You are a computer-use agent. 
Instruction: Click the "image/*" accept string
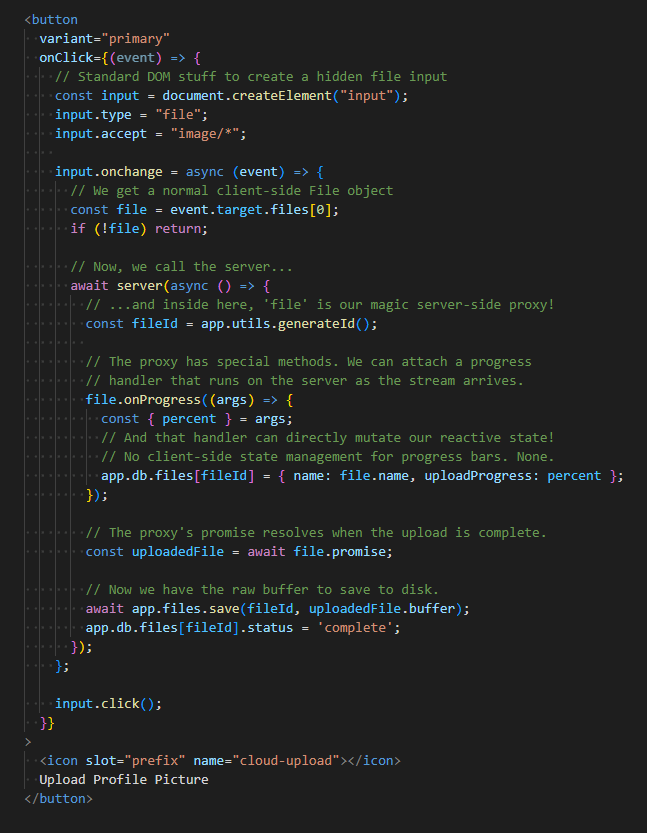208,133
